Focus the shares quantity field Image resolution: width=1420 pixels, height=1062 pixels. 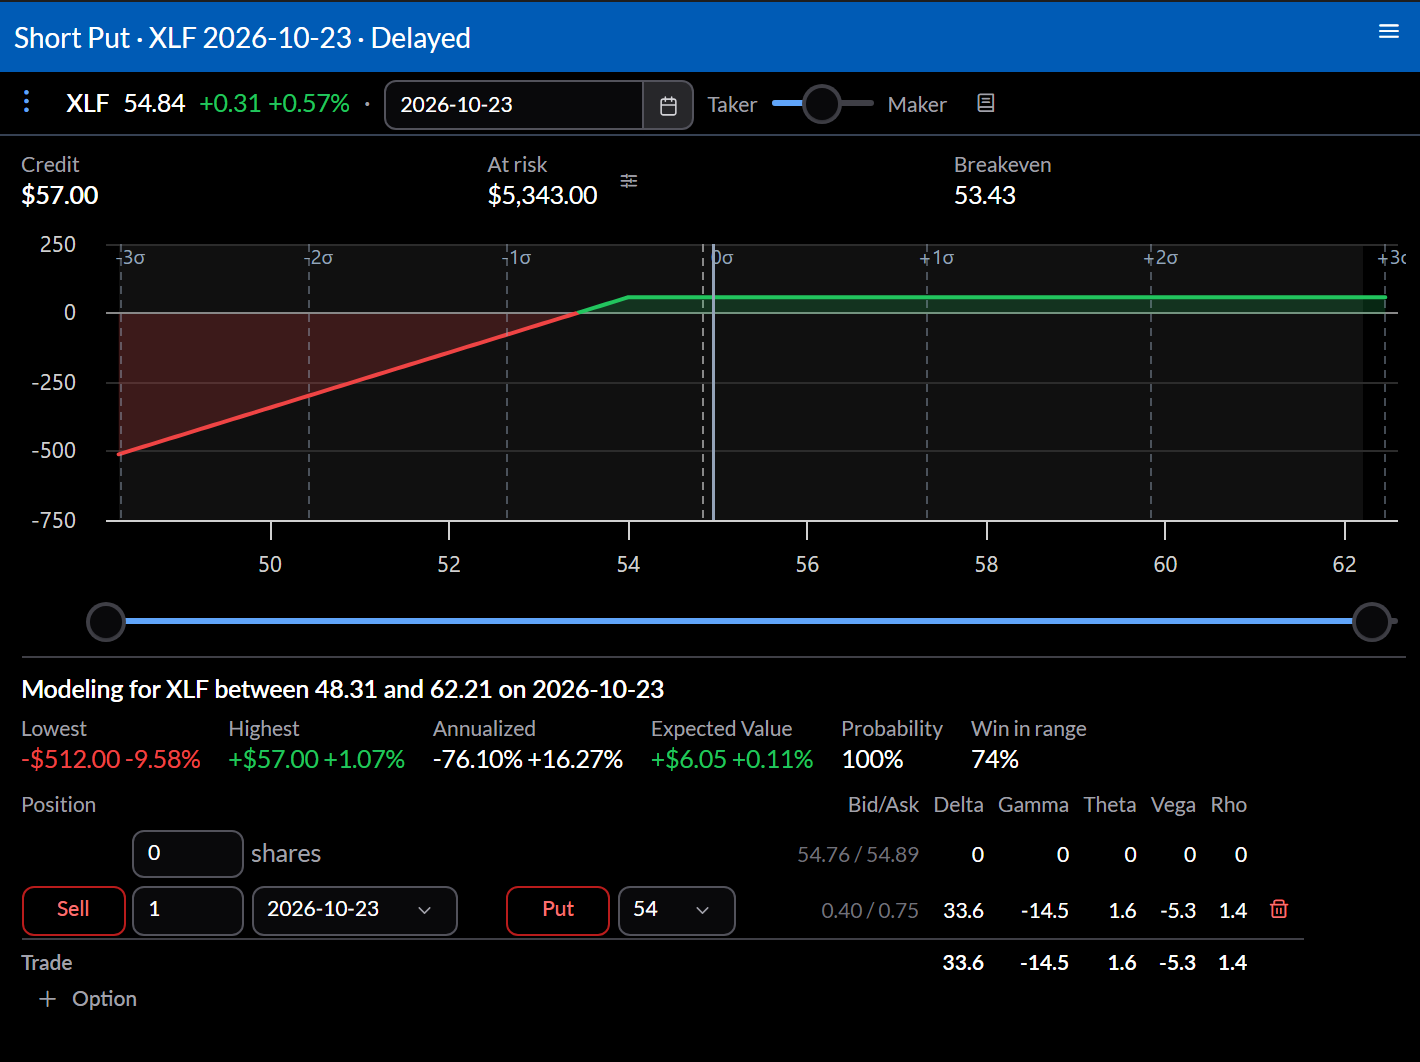(x=188, y=854)
